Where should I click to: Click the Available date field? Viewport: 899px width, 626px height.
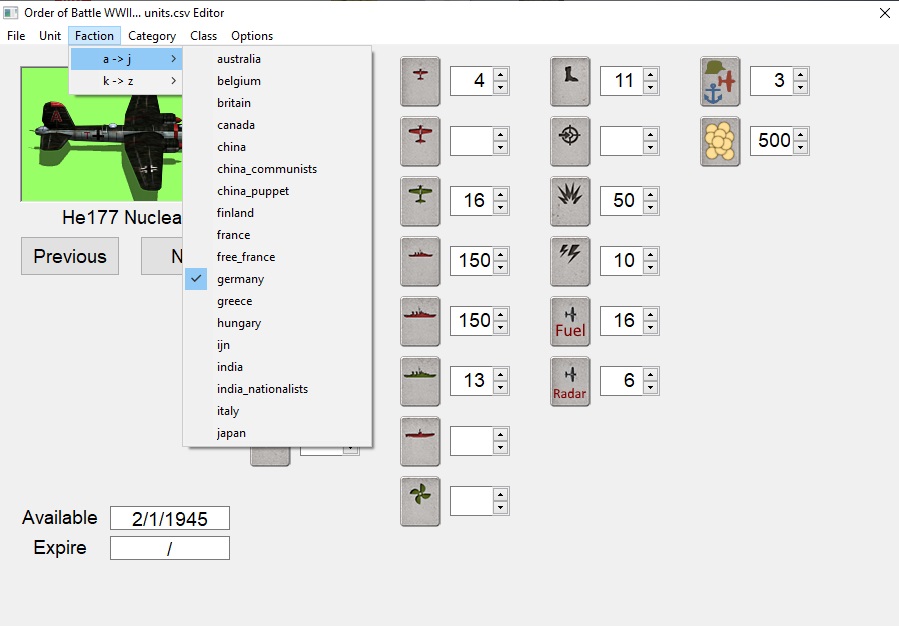click(170, 518)
